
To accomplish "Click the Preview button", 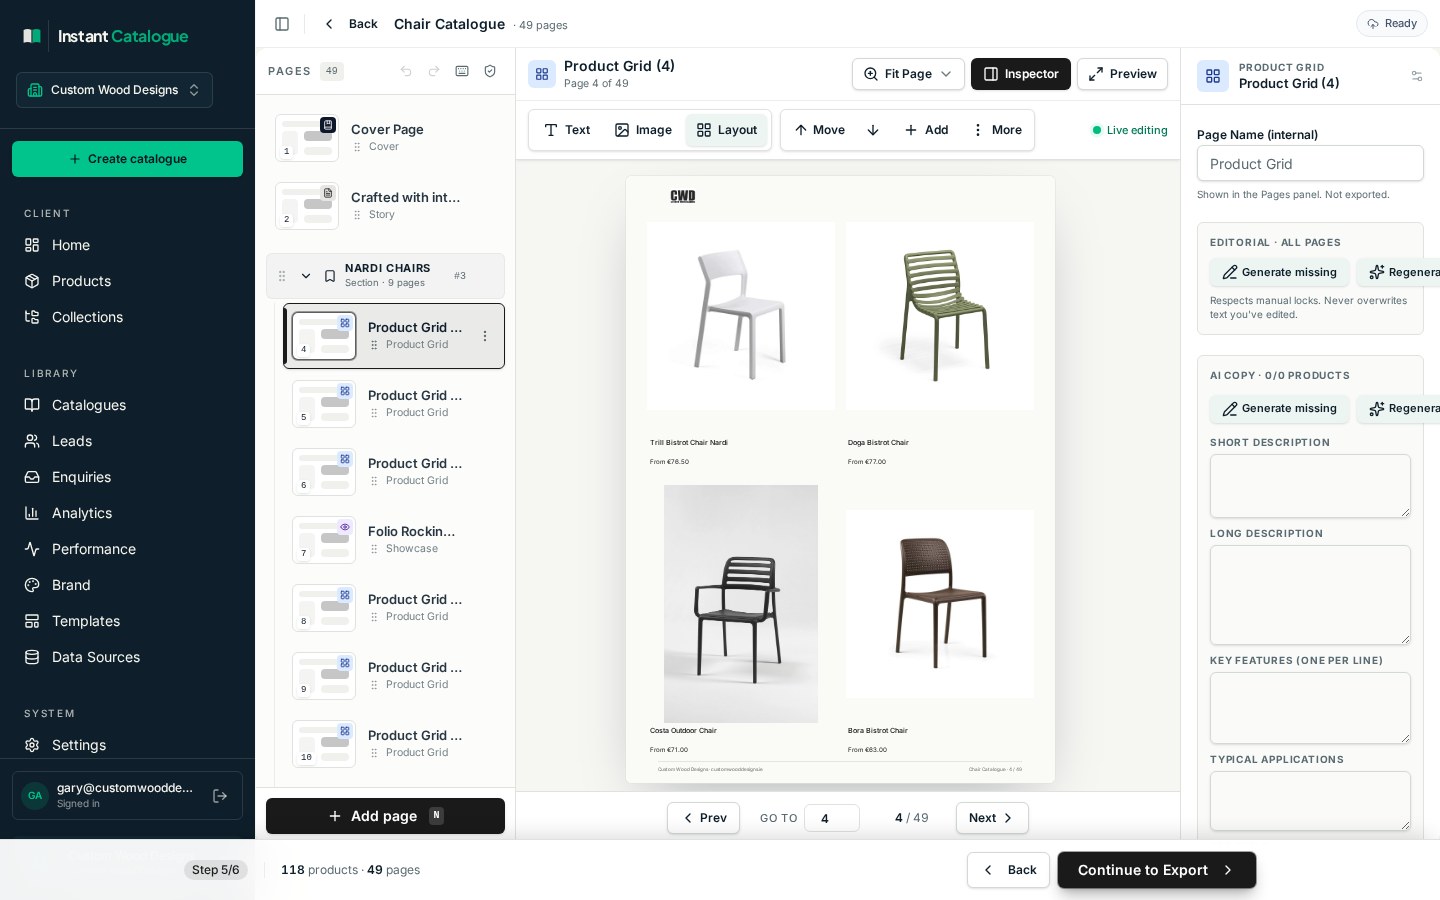I will (x=1122, y=74).
